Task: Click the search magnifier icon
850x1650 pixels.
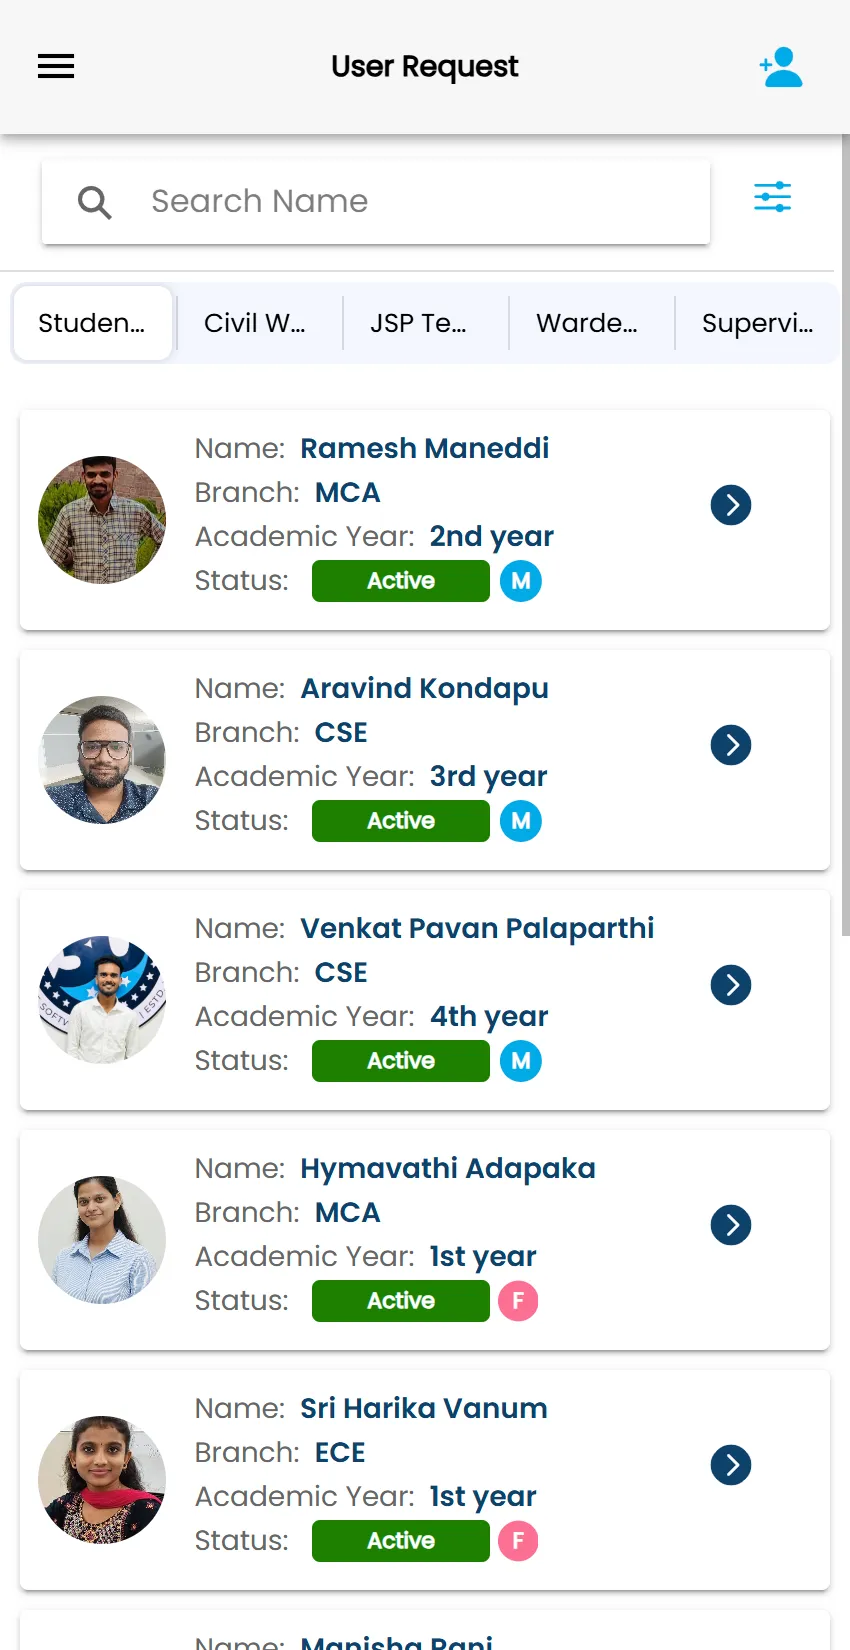Action: 95,202
